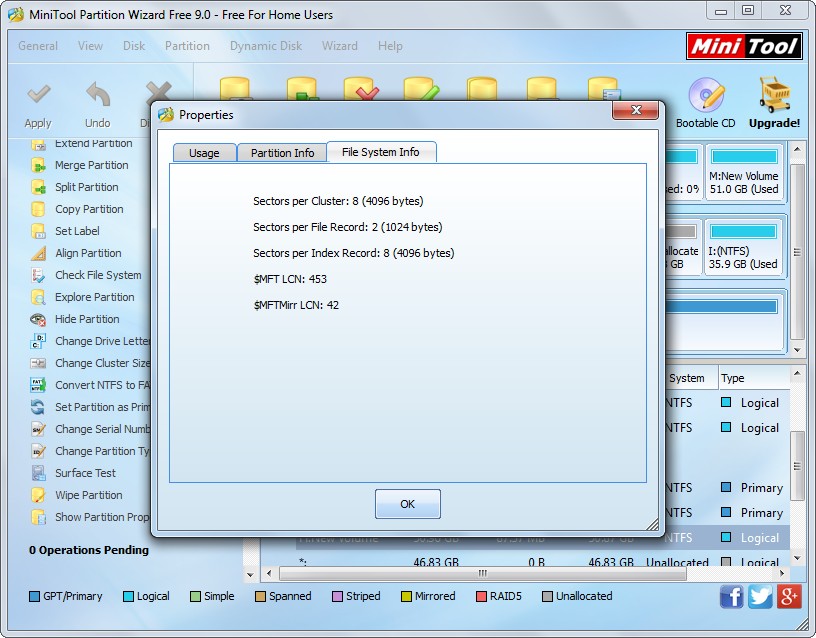
Task: Click the Undo arrow icon
Action: [98, 95]
